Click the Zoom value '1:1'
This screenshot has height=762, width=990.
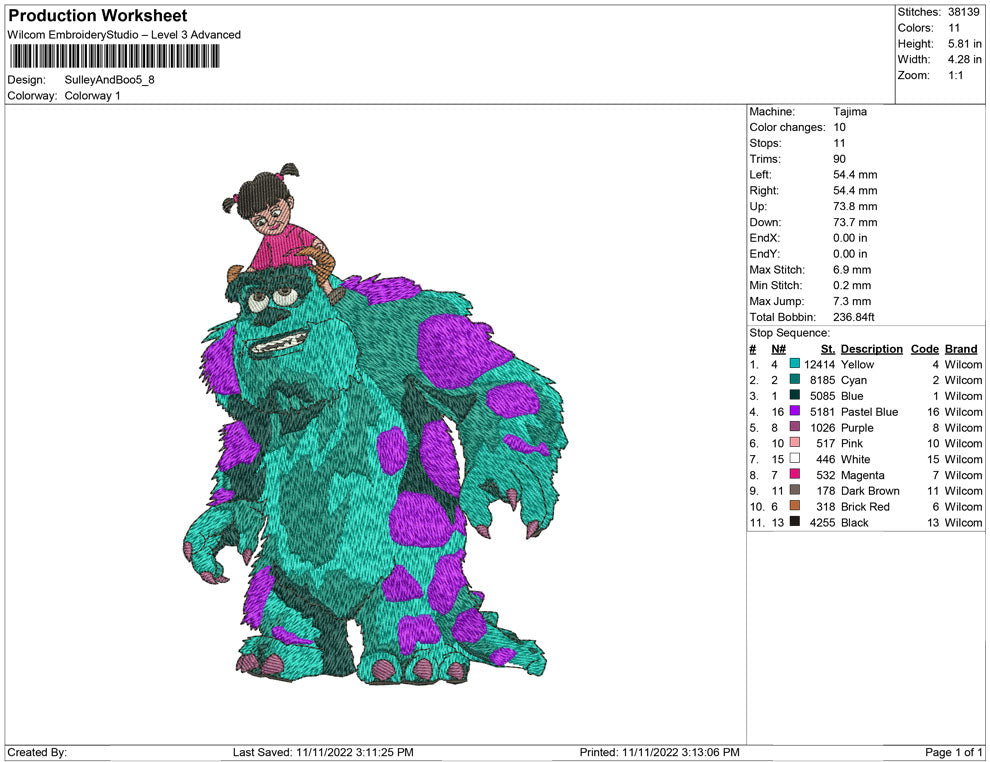[x=956, y=75]
